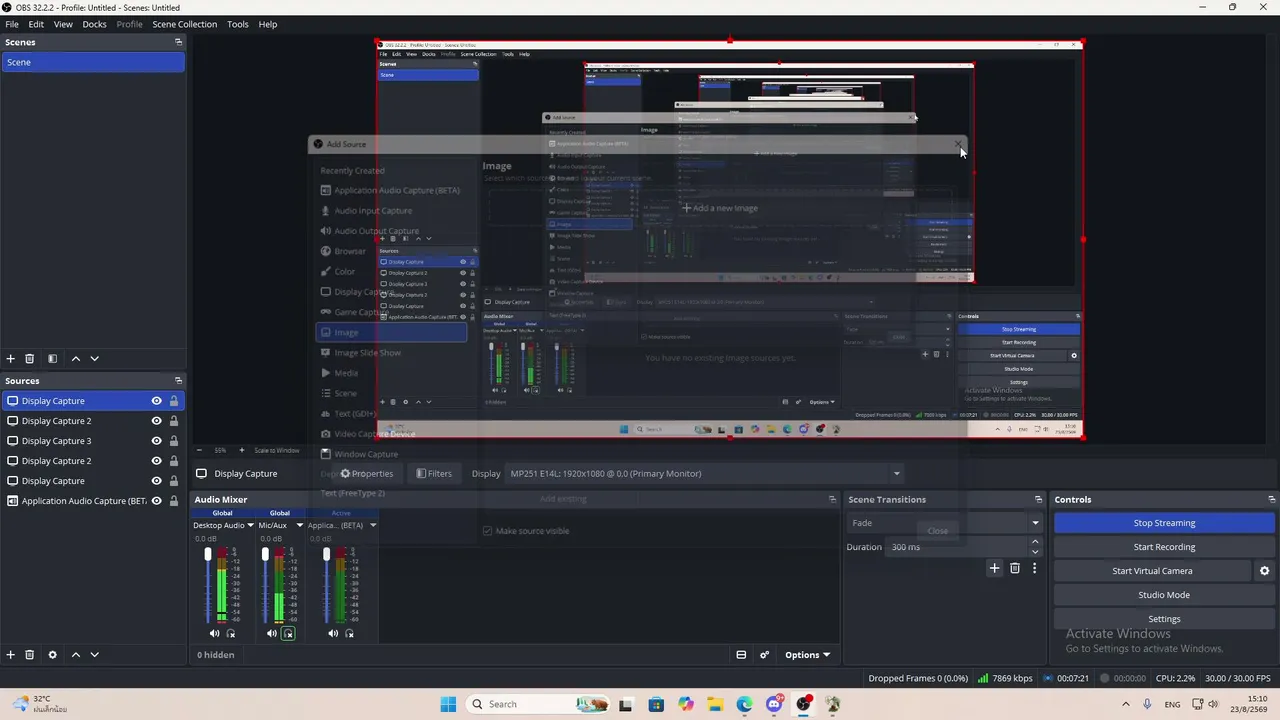1280x720 pixels.
Task: Open the Docks menu
Action: click(x=94, y=24)
